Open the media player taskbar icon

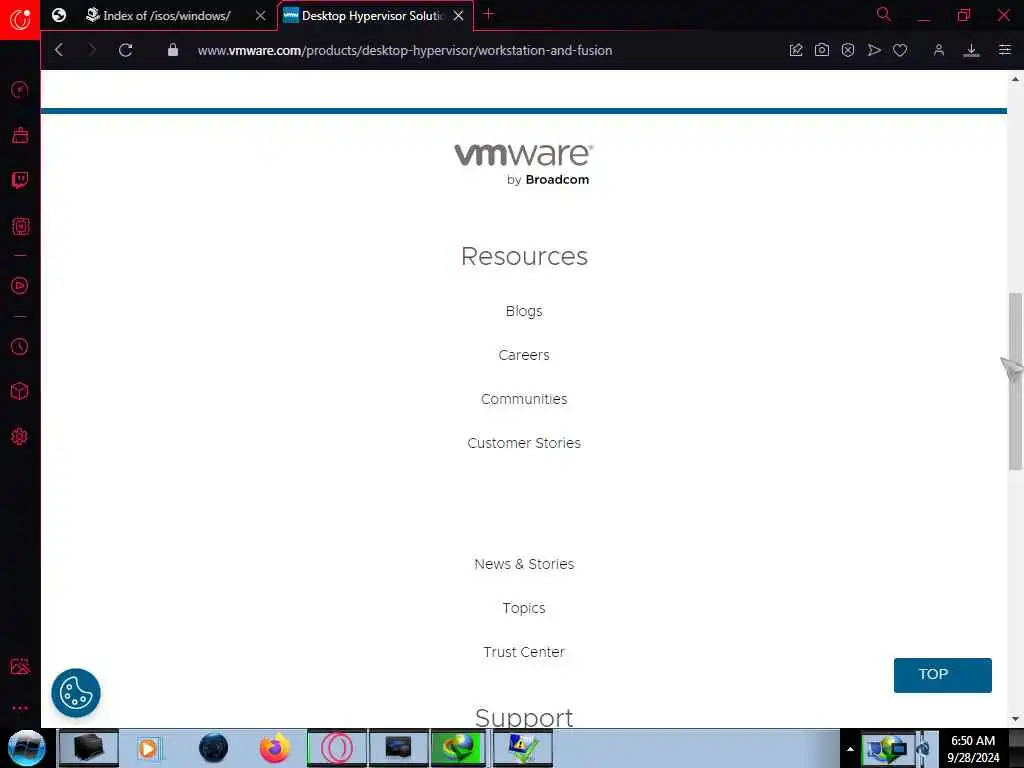[148, 748]
